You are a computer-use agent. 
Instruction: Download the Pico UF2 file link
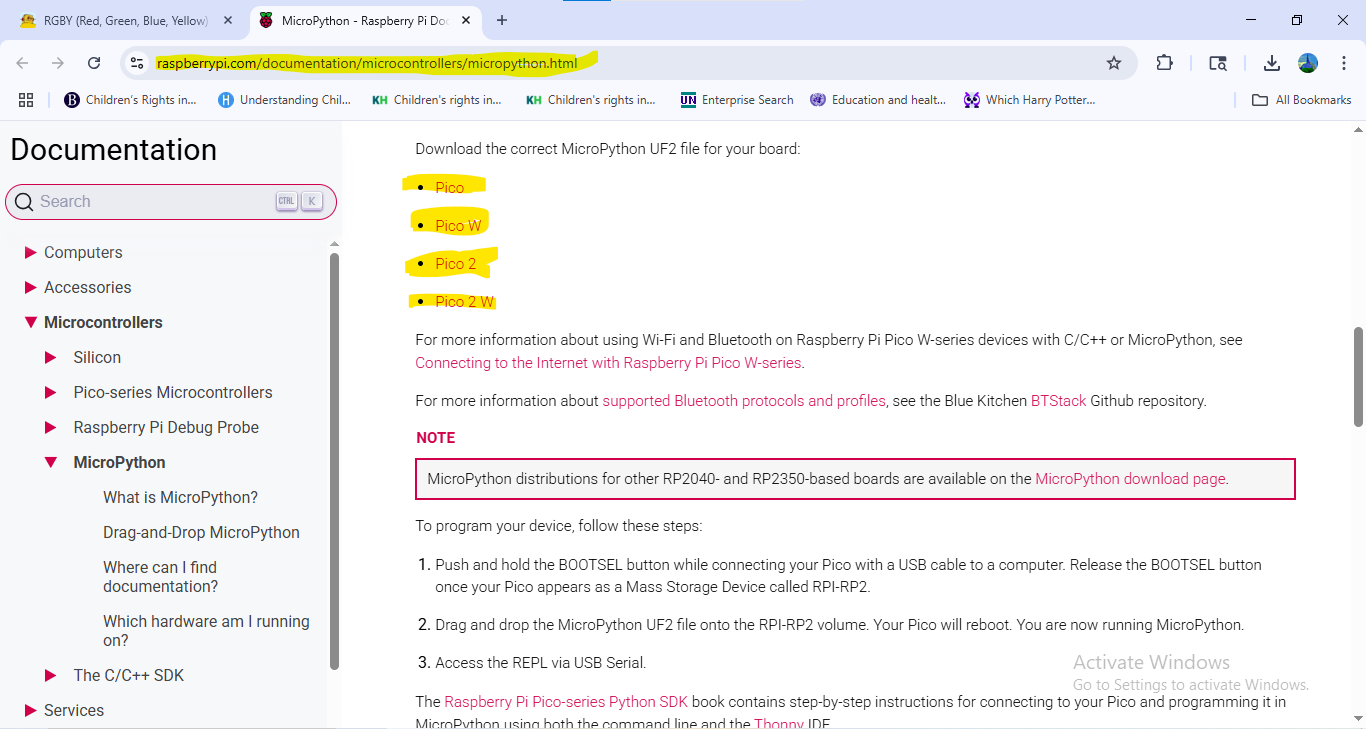click(x=449, y=187)
